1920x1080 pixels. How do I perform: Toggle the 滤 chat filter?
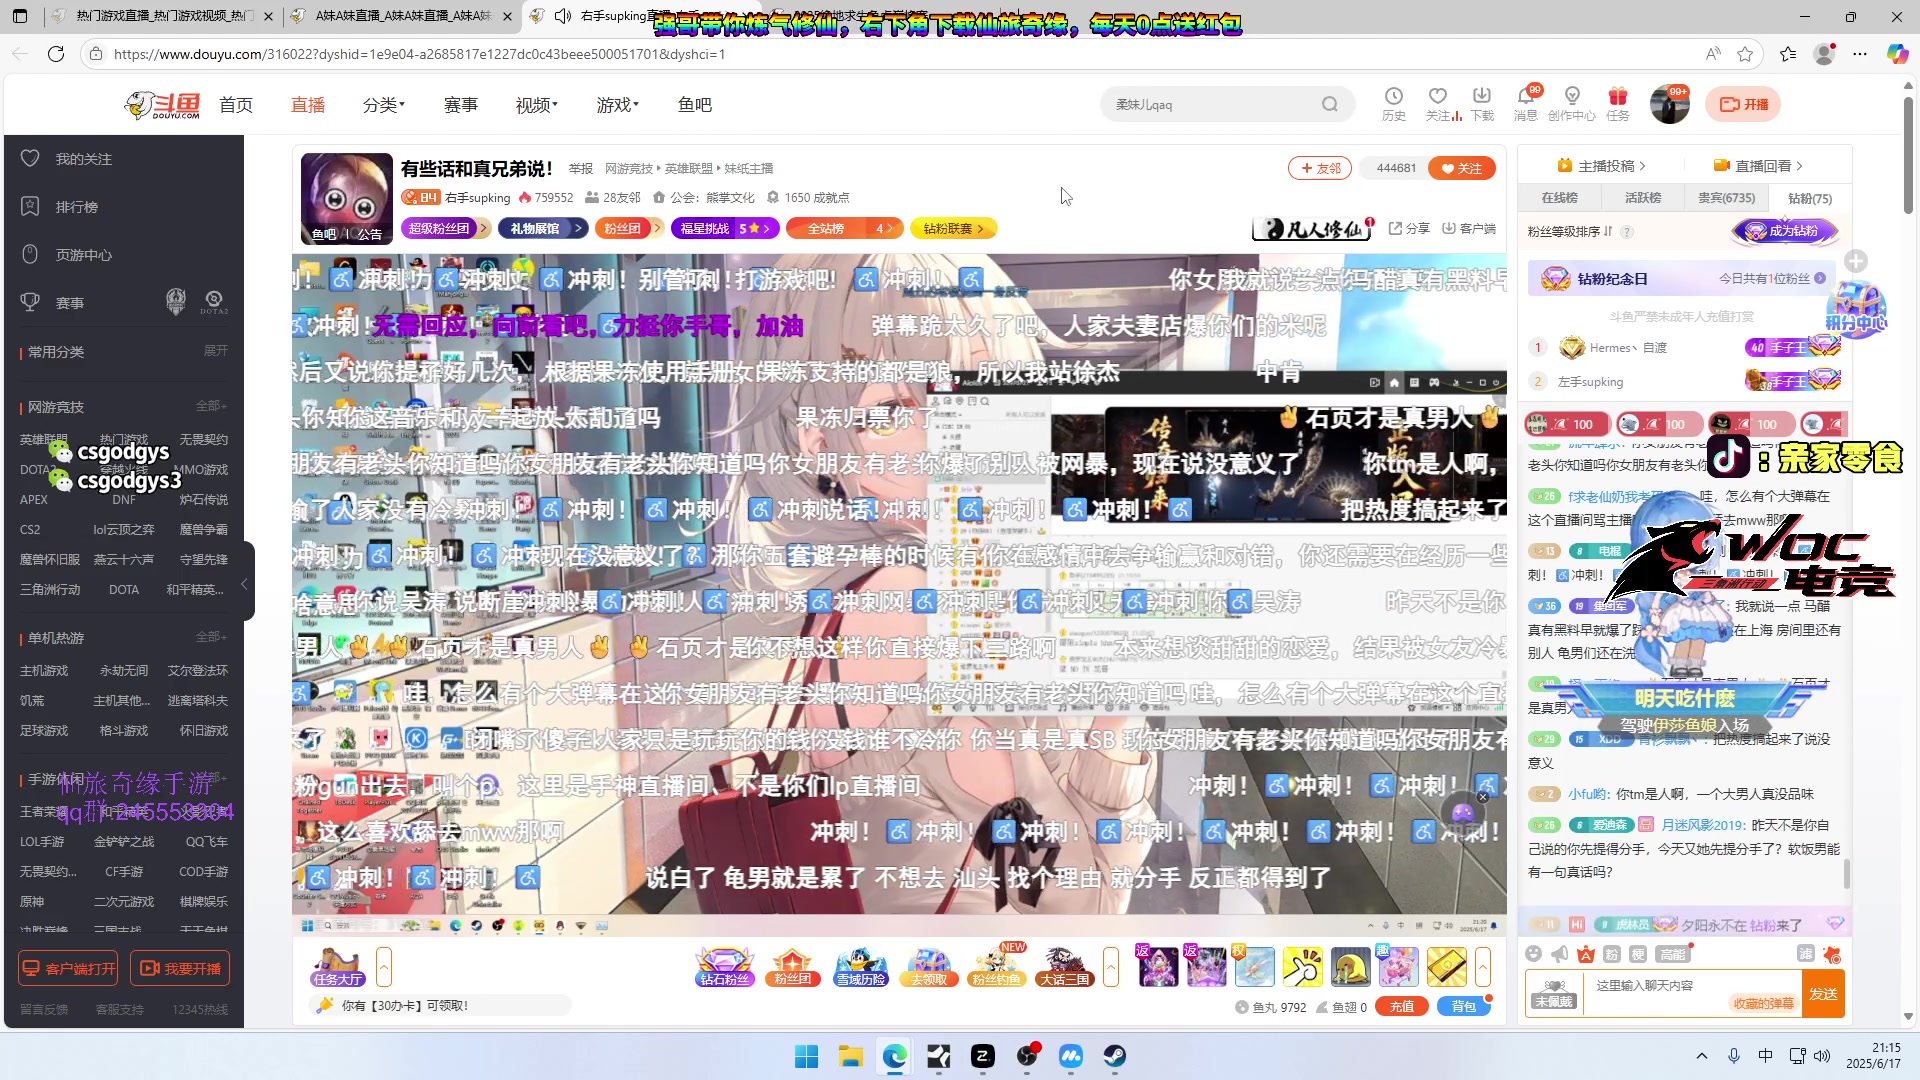[1806, 953]
